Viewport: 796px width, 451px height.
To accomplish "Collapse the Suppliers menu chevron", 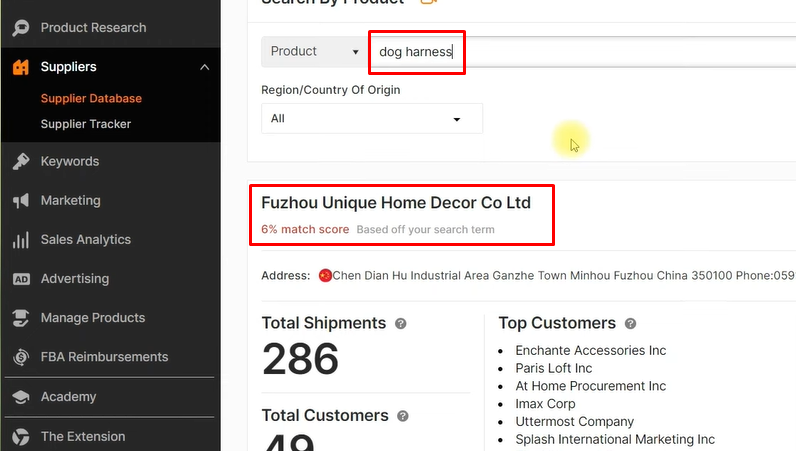I will pyautogui.click(x=205, y=67).
